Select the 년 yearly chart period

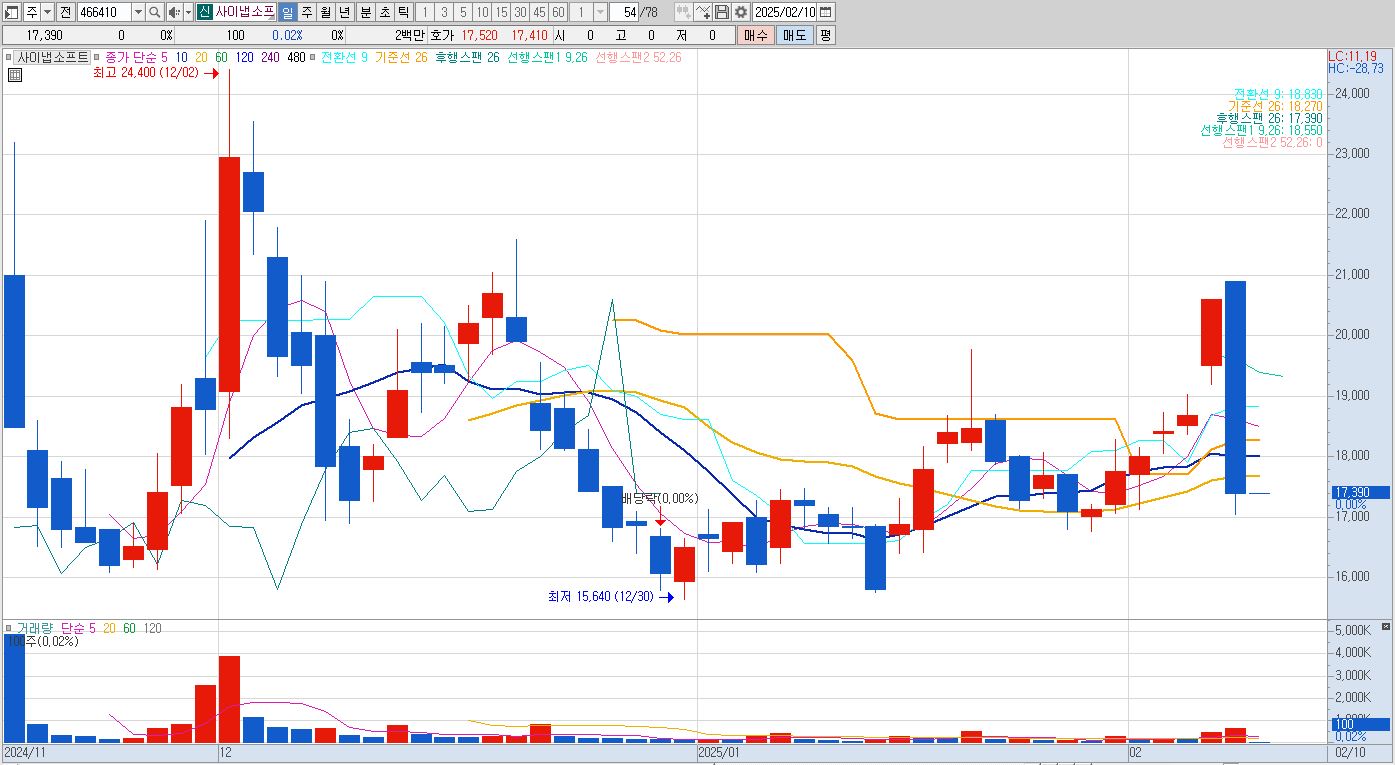click(x=344, y=12)
